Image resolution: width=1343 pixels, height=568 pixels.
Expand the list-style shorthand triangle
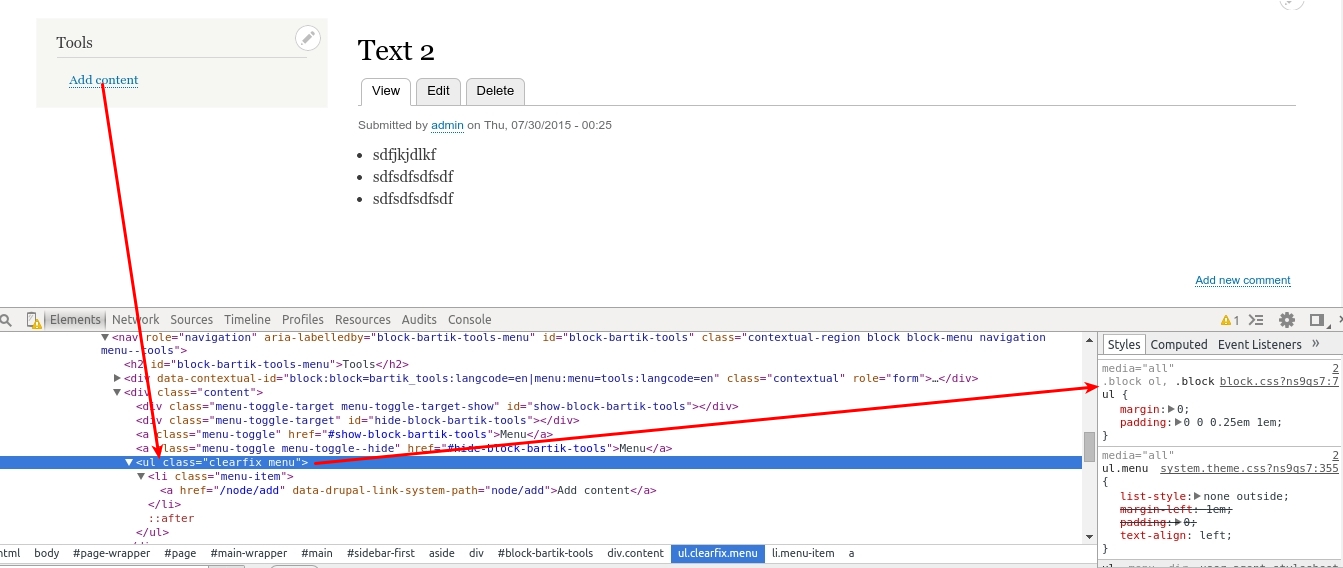(1198, 496)
